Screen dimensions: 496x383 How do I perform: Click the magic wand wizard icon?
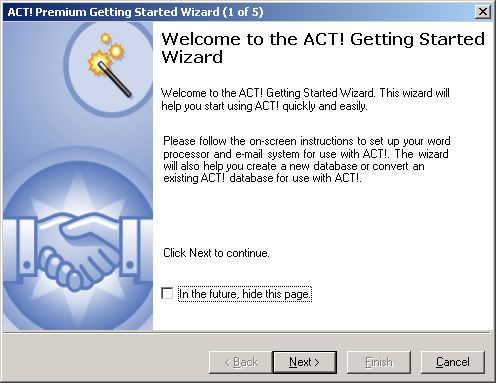(110, 65)
